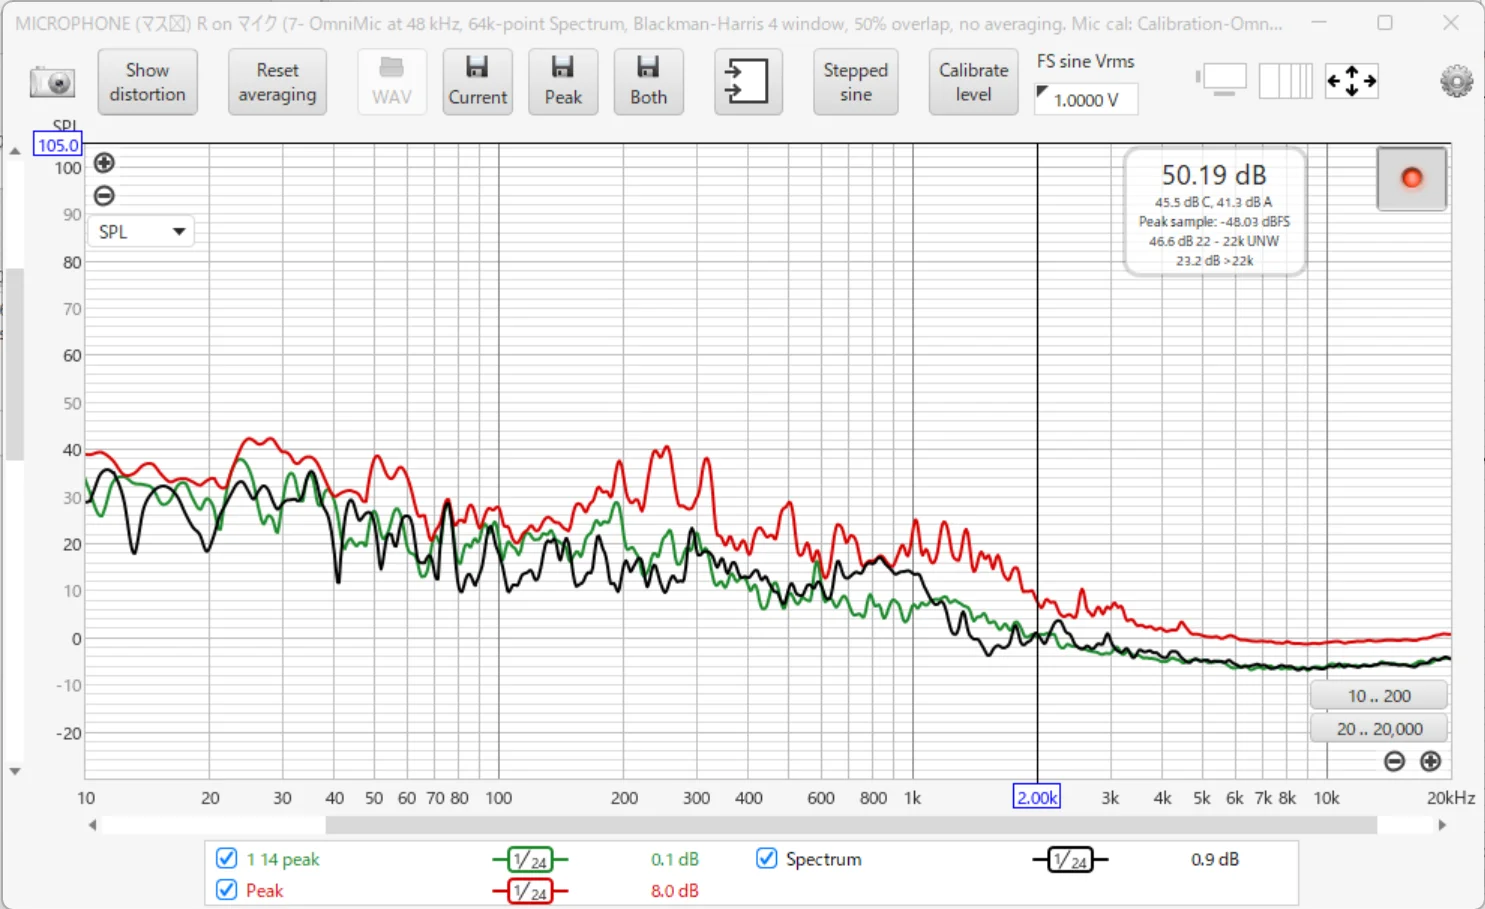This screenshot has height=909, width=1485.
Task: Click the four-arrow move graph icon
Action: (x=1352, y=81)
